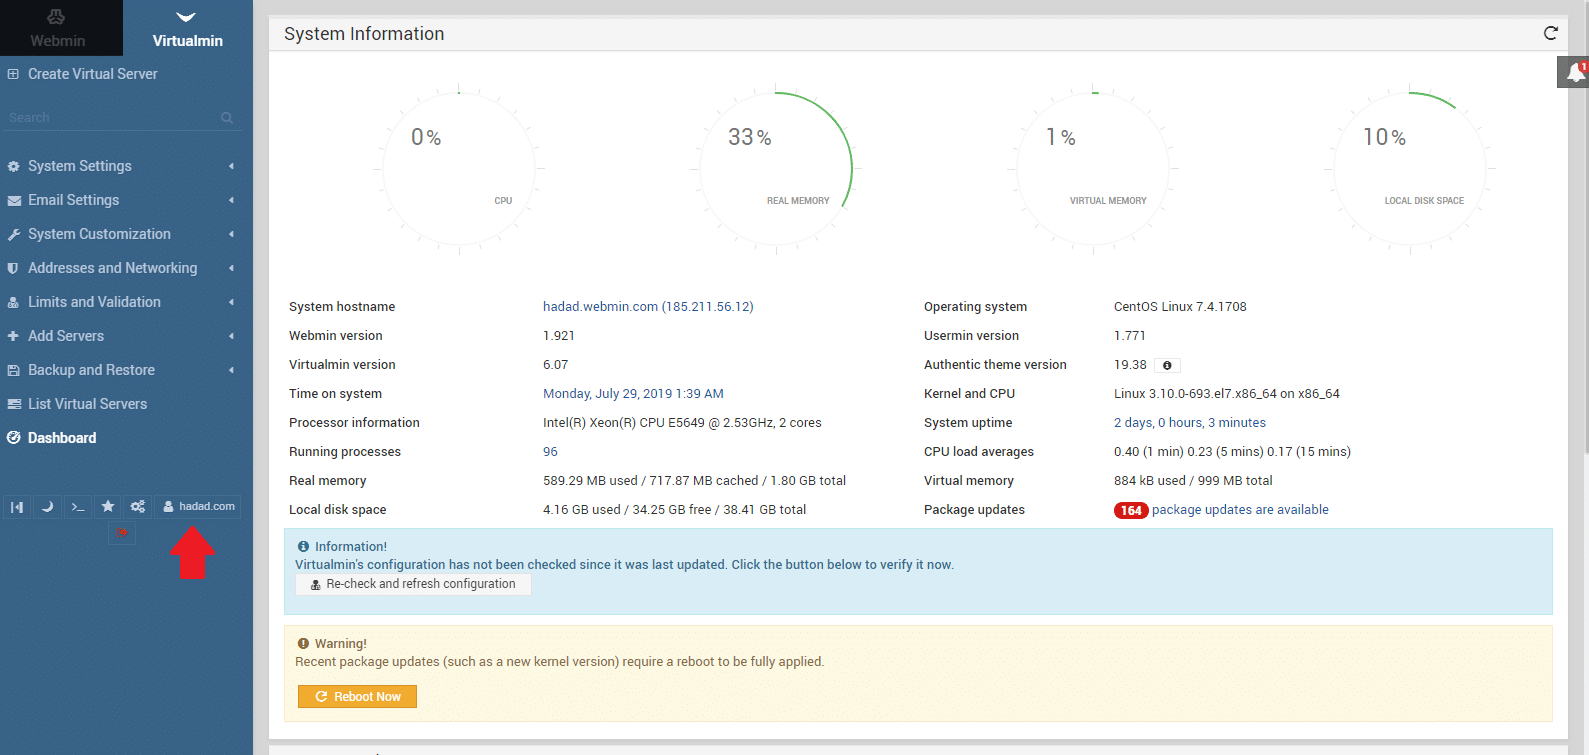Expand System Customization menu
This screenshot has height=755, width=1589.
click(122, 234)
